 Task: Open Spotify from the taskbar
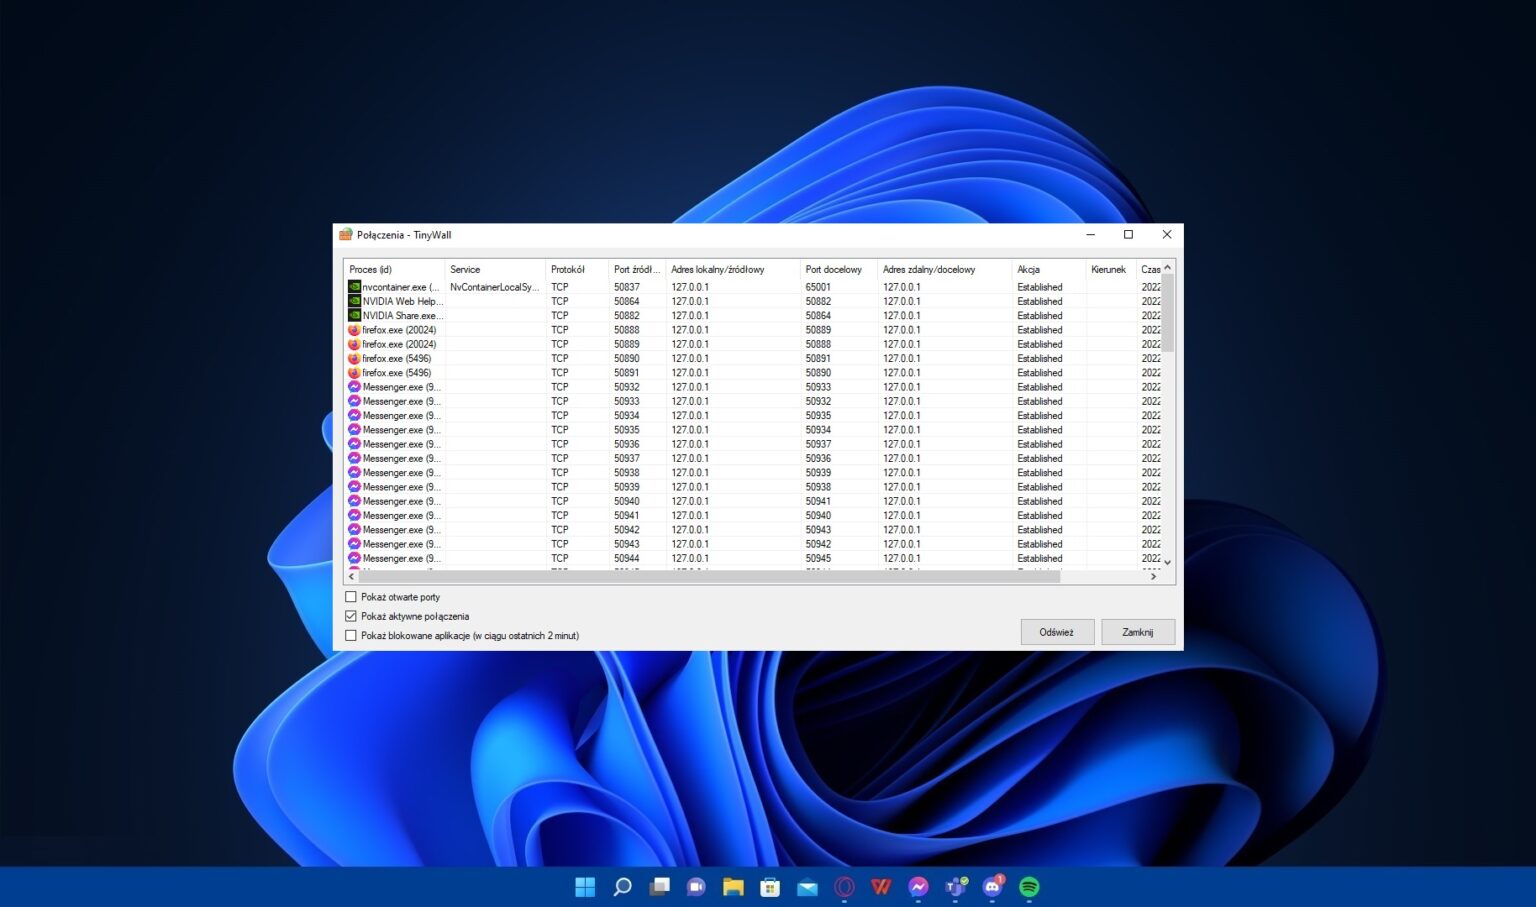coord(1029,887)
